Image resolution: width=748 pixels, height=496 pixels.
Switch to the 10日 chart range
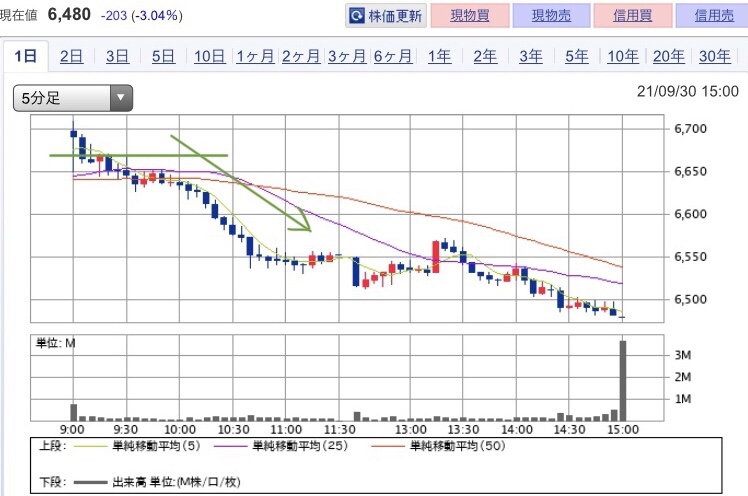click(x=209, y=56)
